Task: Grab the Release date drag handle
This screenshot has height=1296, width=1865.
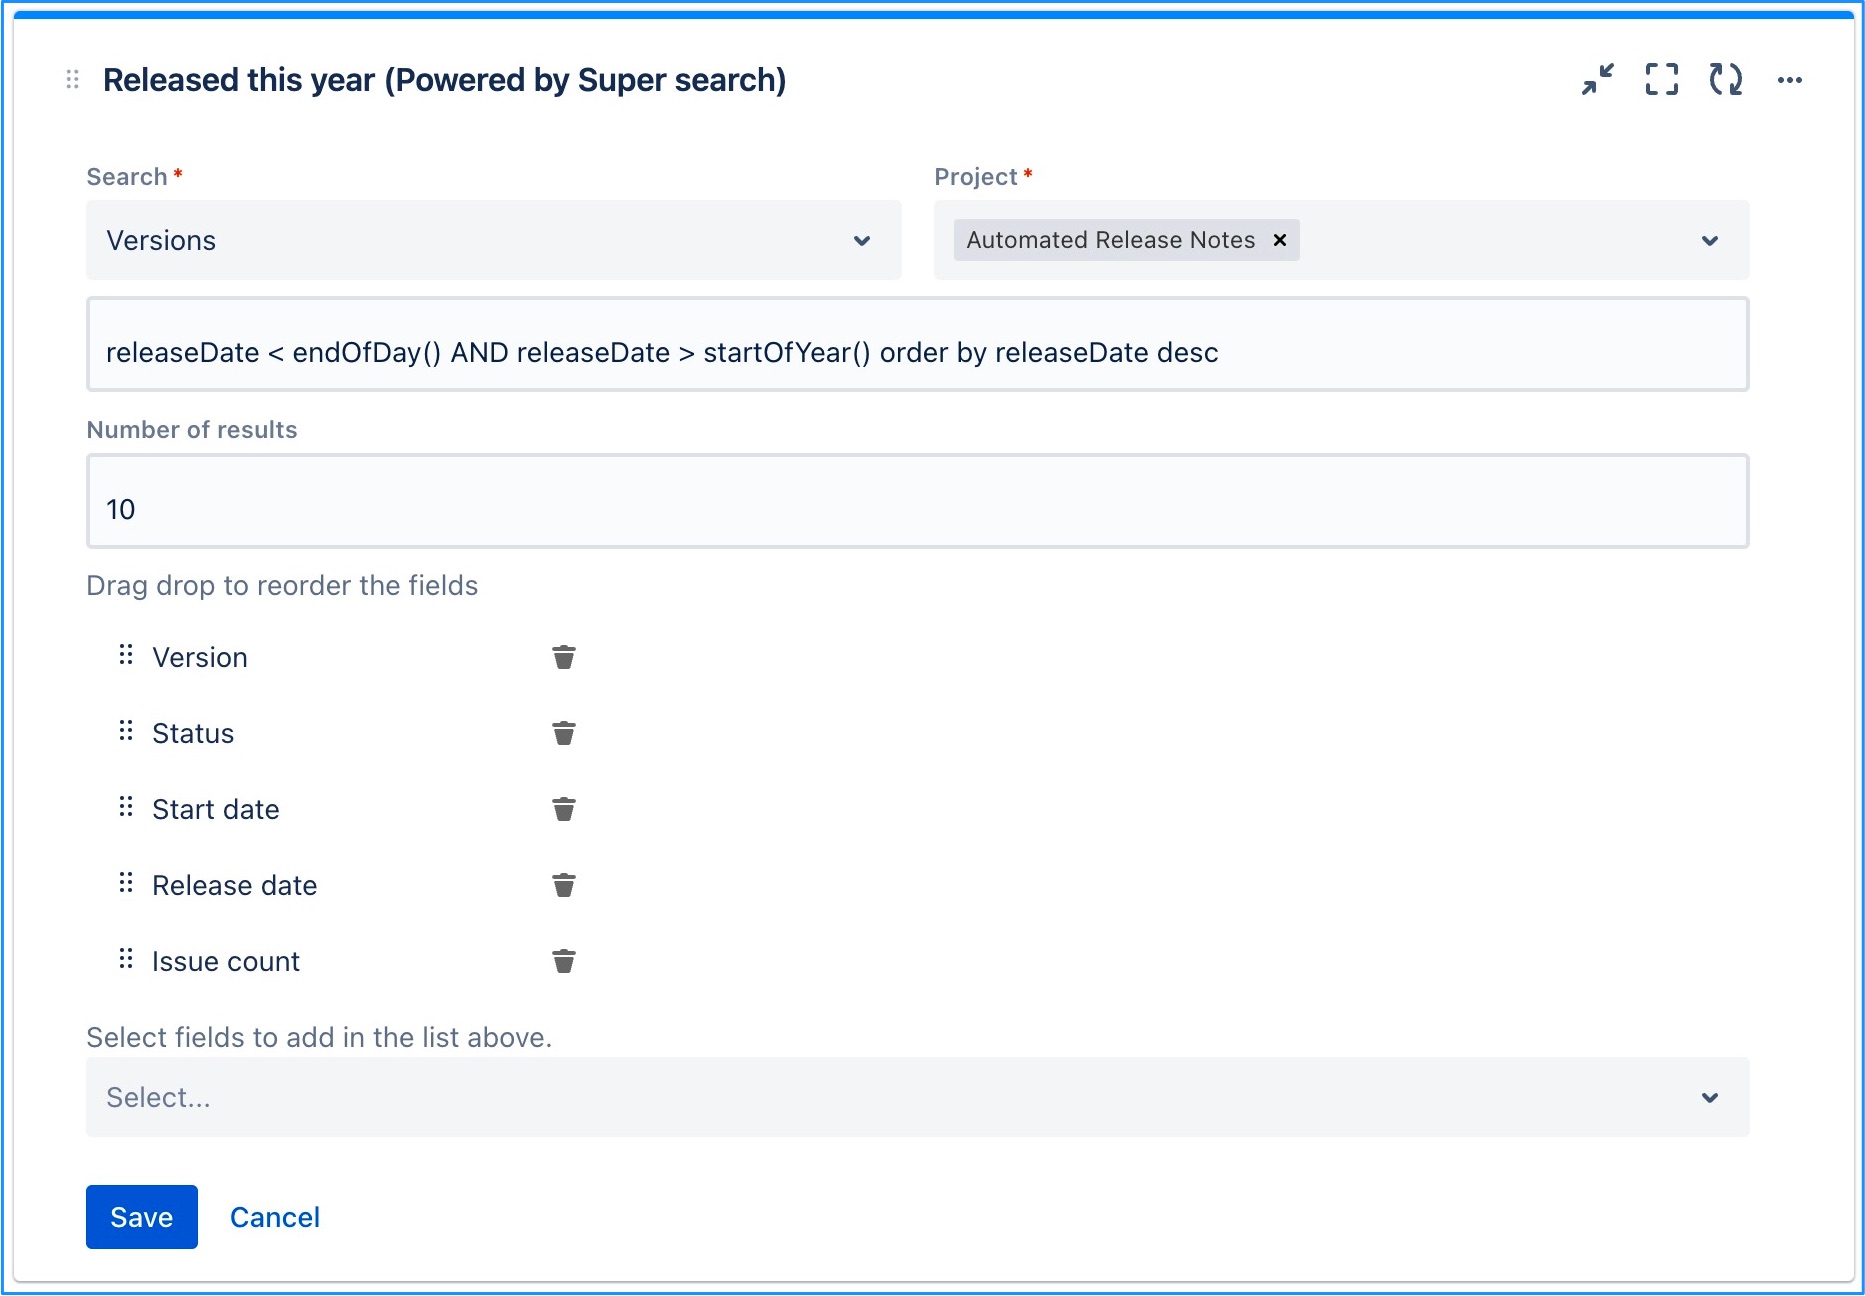Action: pos(126,883)
